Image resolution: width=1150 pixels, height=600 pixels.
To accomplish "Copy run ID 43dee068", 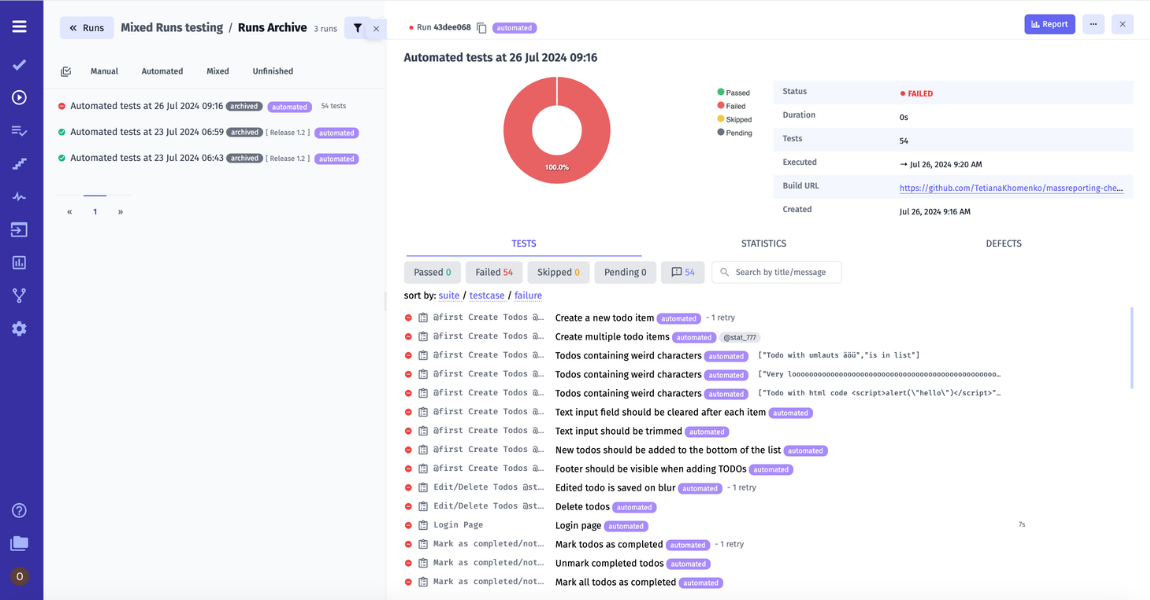I will (482, 28).
